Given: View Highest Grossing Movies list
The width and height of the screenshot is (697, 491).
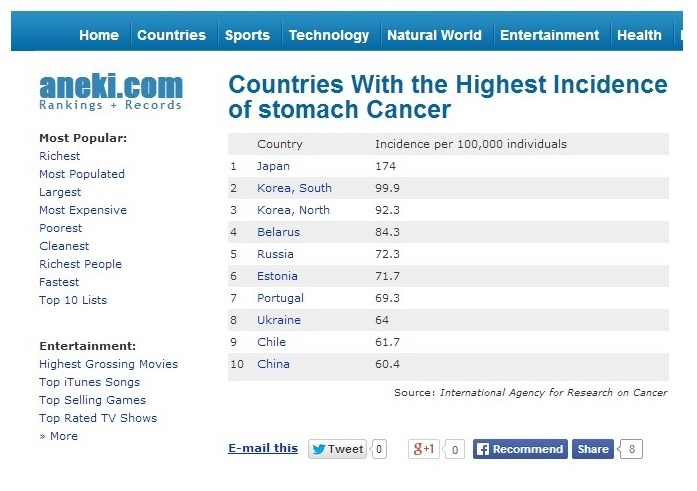Looking at the screenshot, I should click(x=108, y=364).
